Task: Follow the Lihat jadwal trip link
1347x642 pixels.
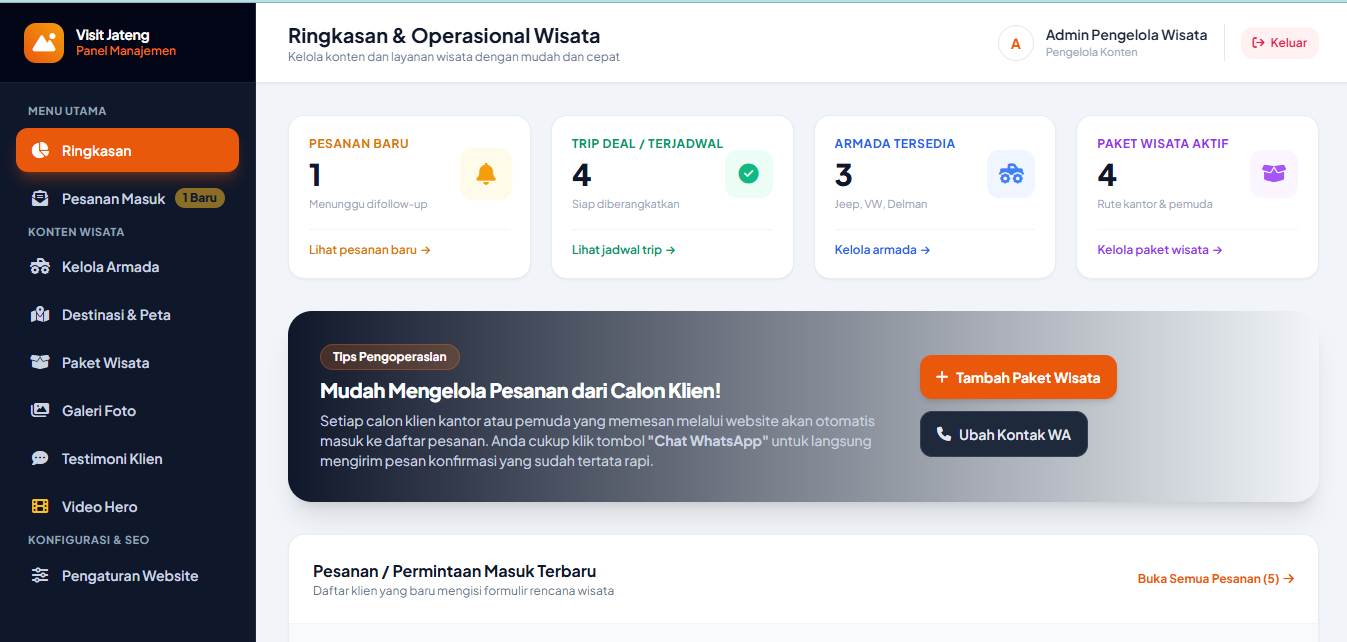Action: point(624,250)
